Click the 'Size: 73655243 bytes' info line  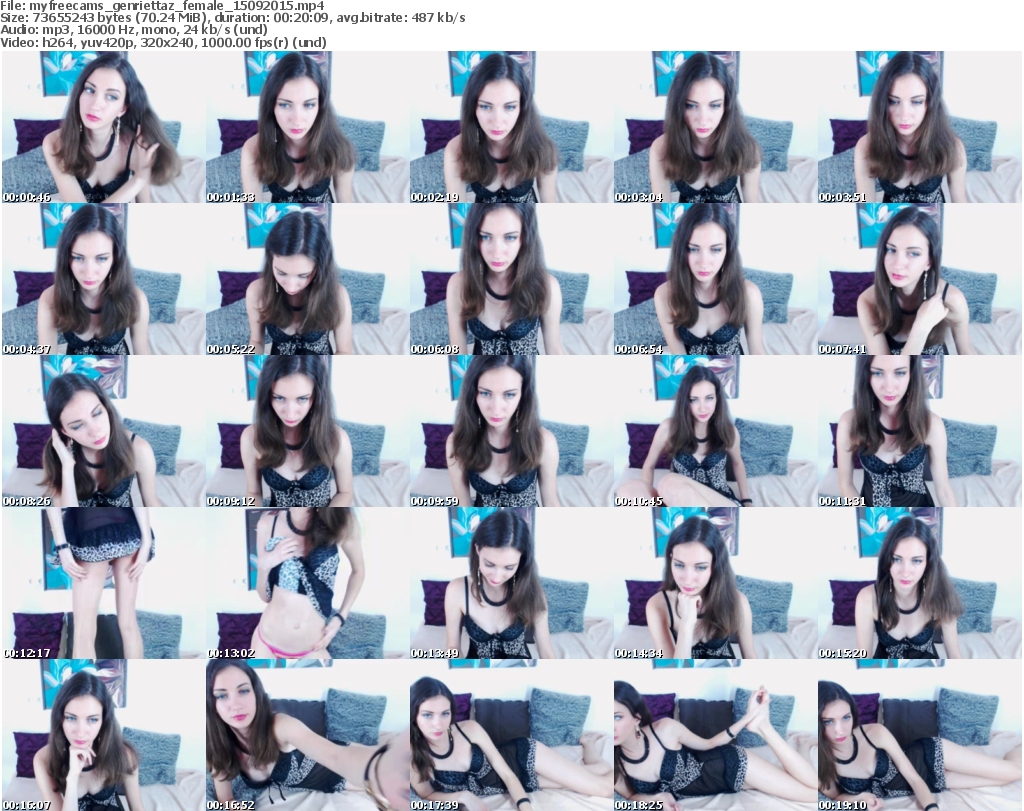(232, 18)
